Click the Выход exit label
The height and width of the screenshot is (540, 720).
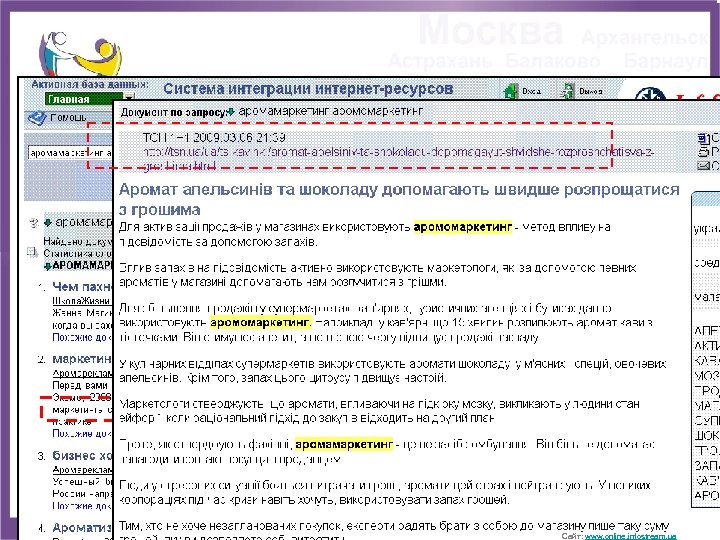coord(591,91)
